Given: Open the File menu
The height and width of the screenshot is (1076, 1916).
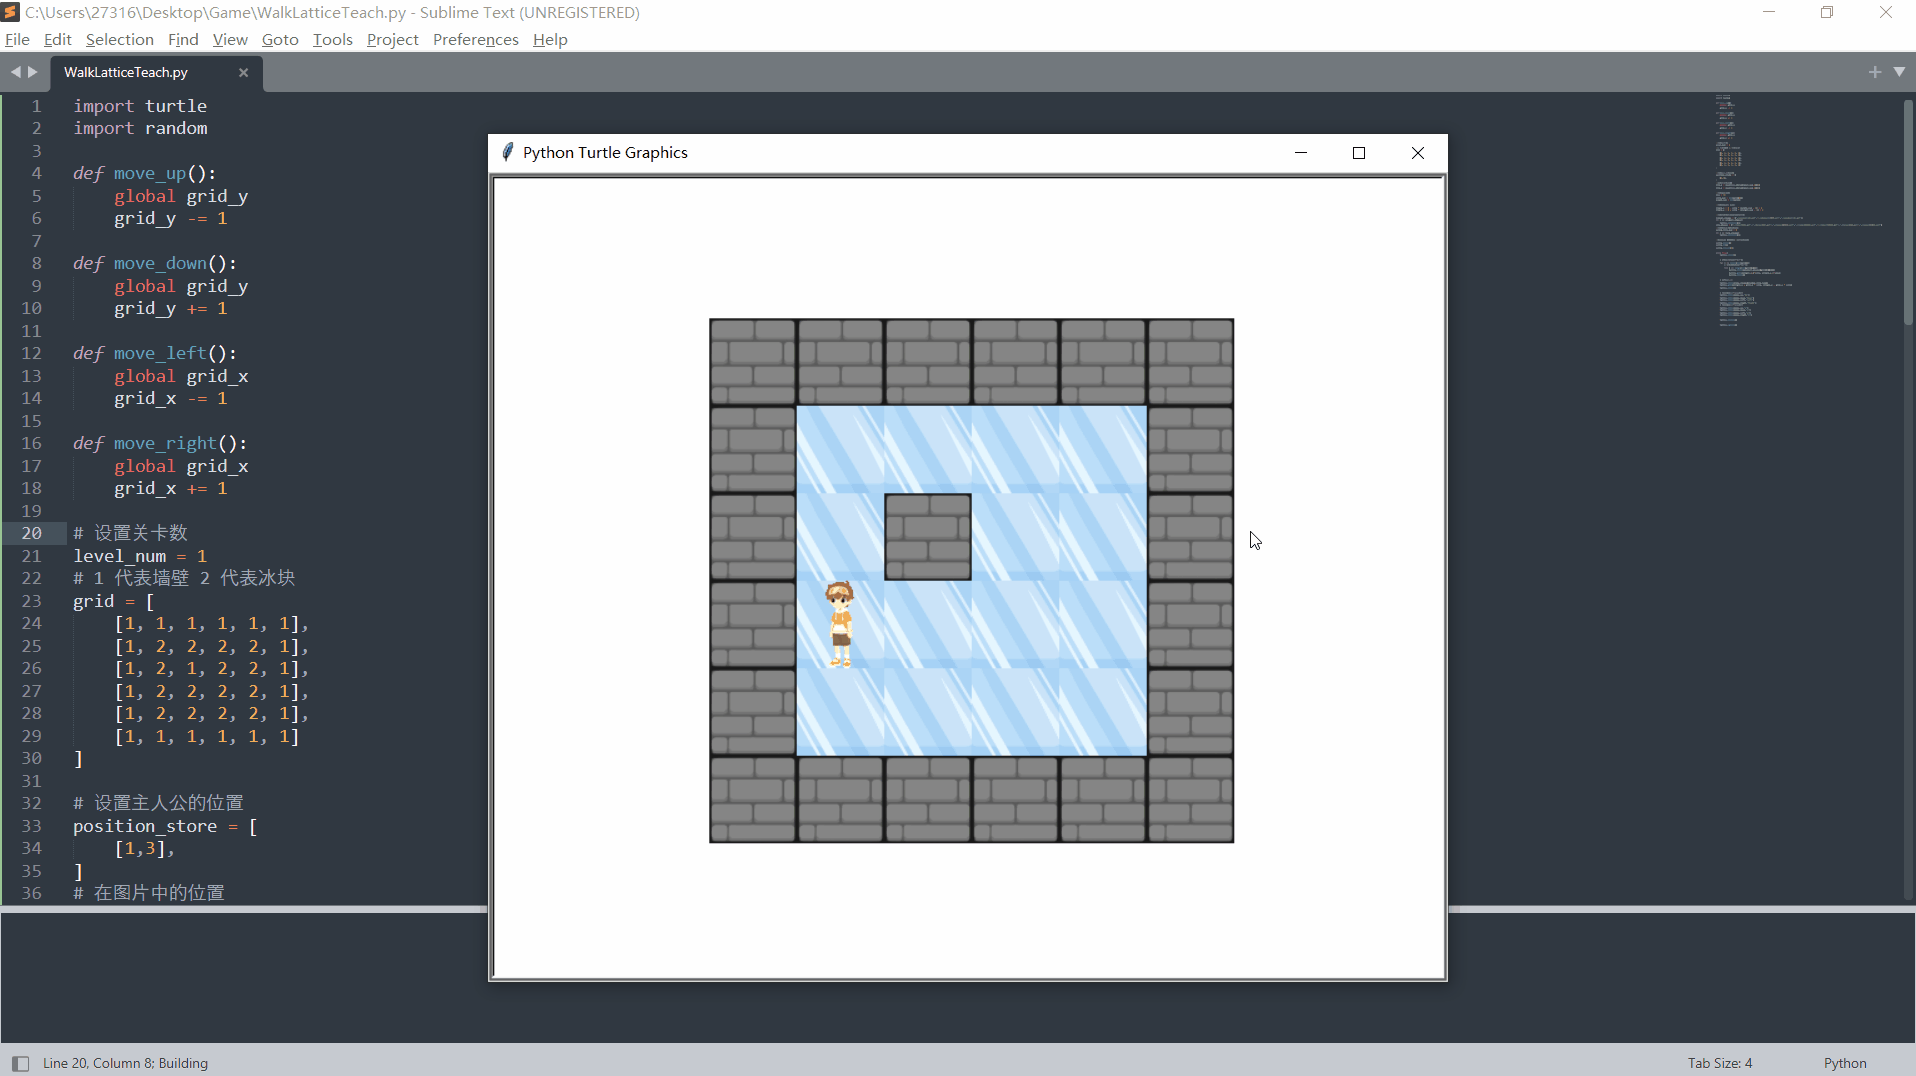Looking at the screenshot, I should click(17, 39).
